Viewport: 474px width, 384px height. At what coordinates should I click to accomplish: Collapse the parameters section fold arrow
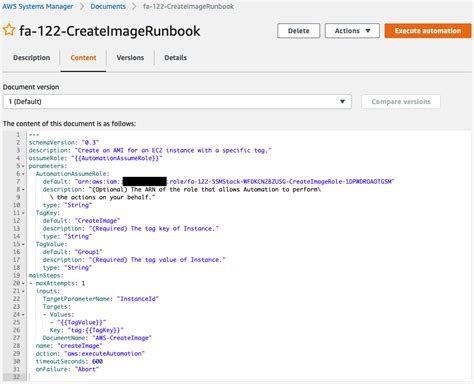pos(23,166)
